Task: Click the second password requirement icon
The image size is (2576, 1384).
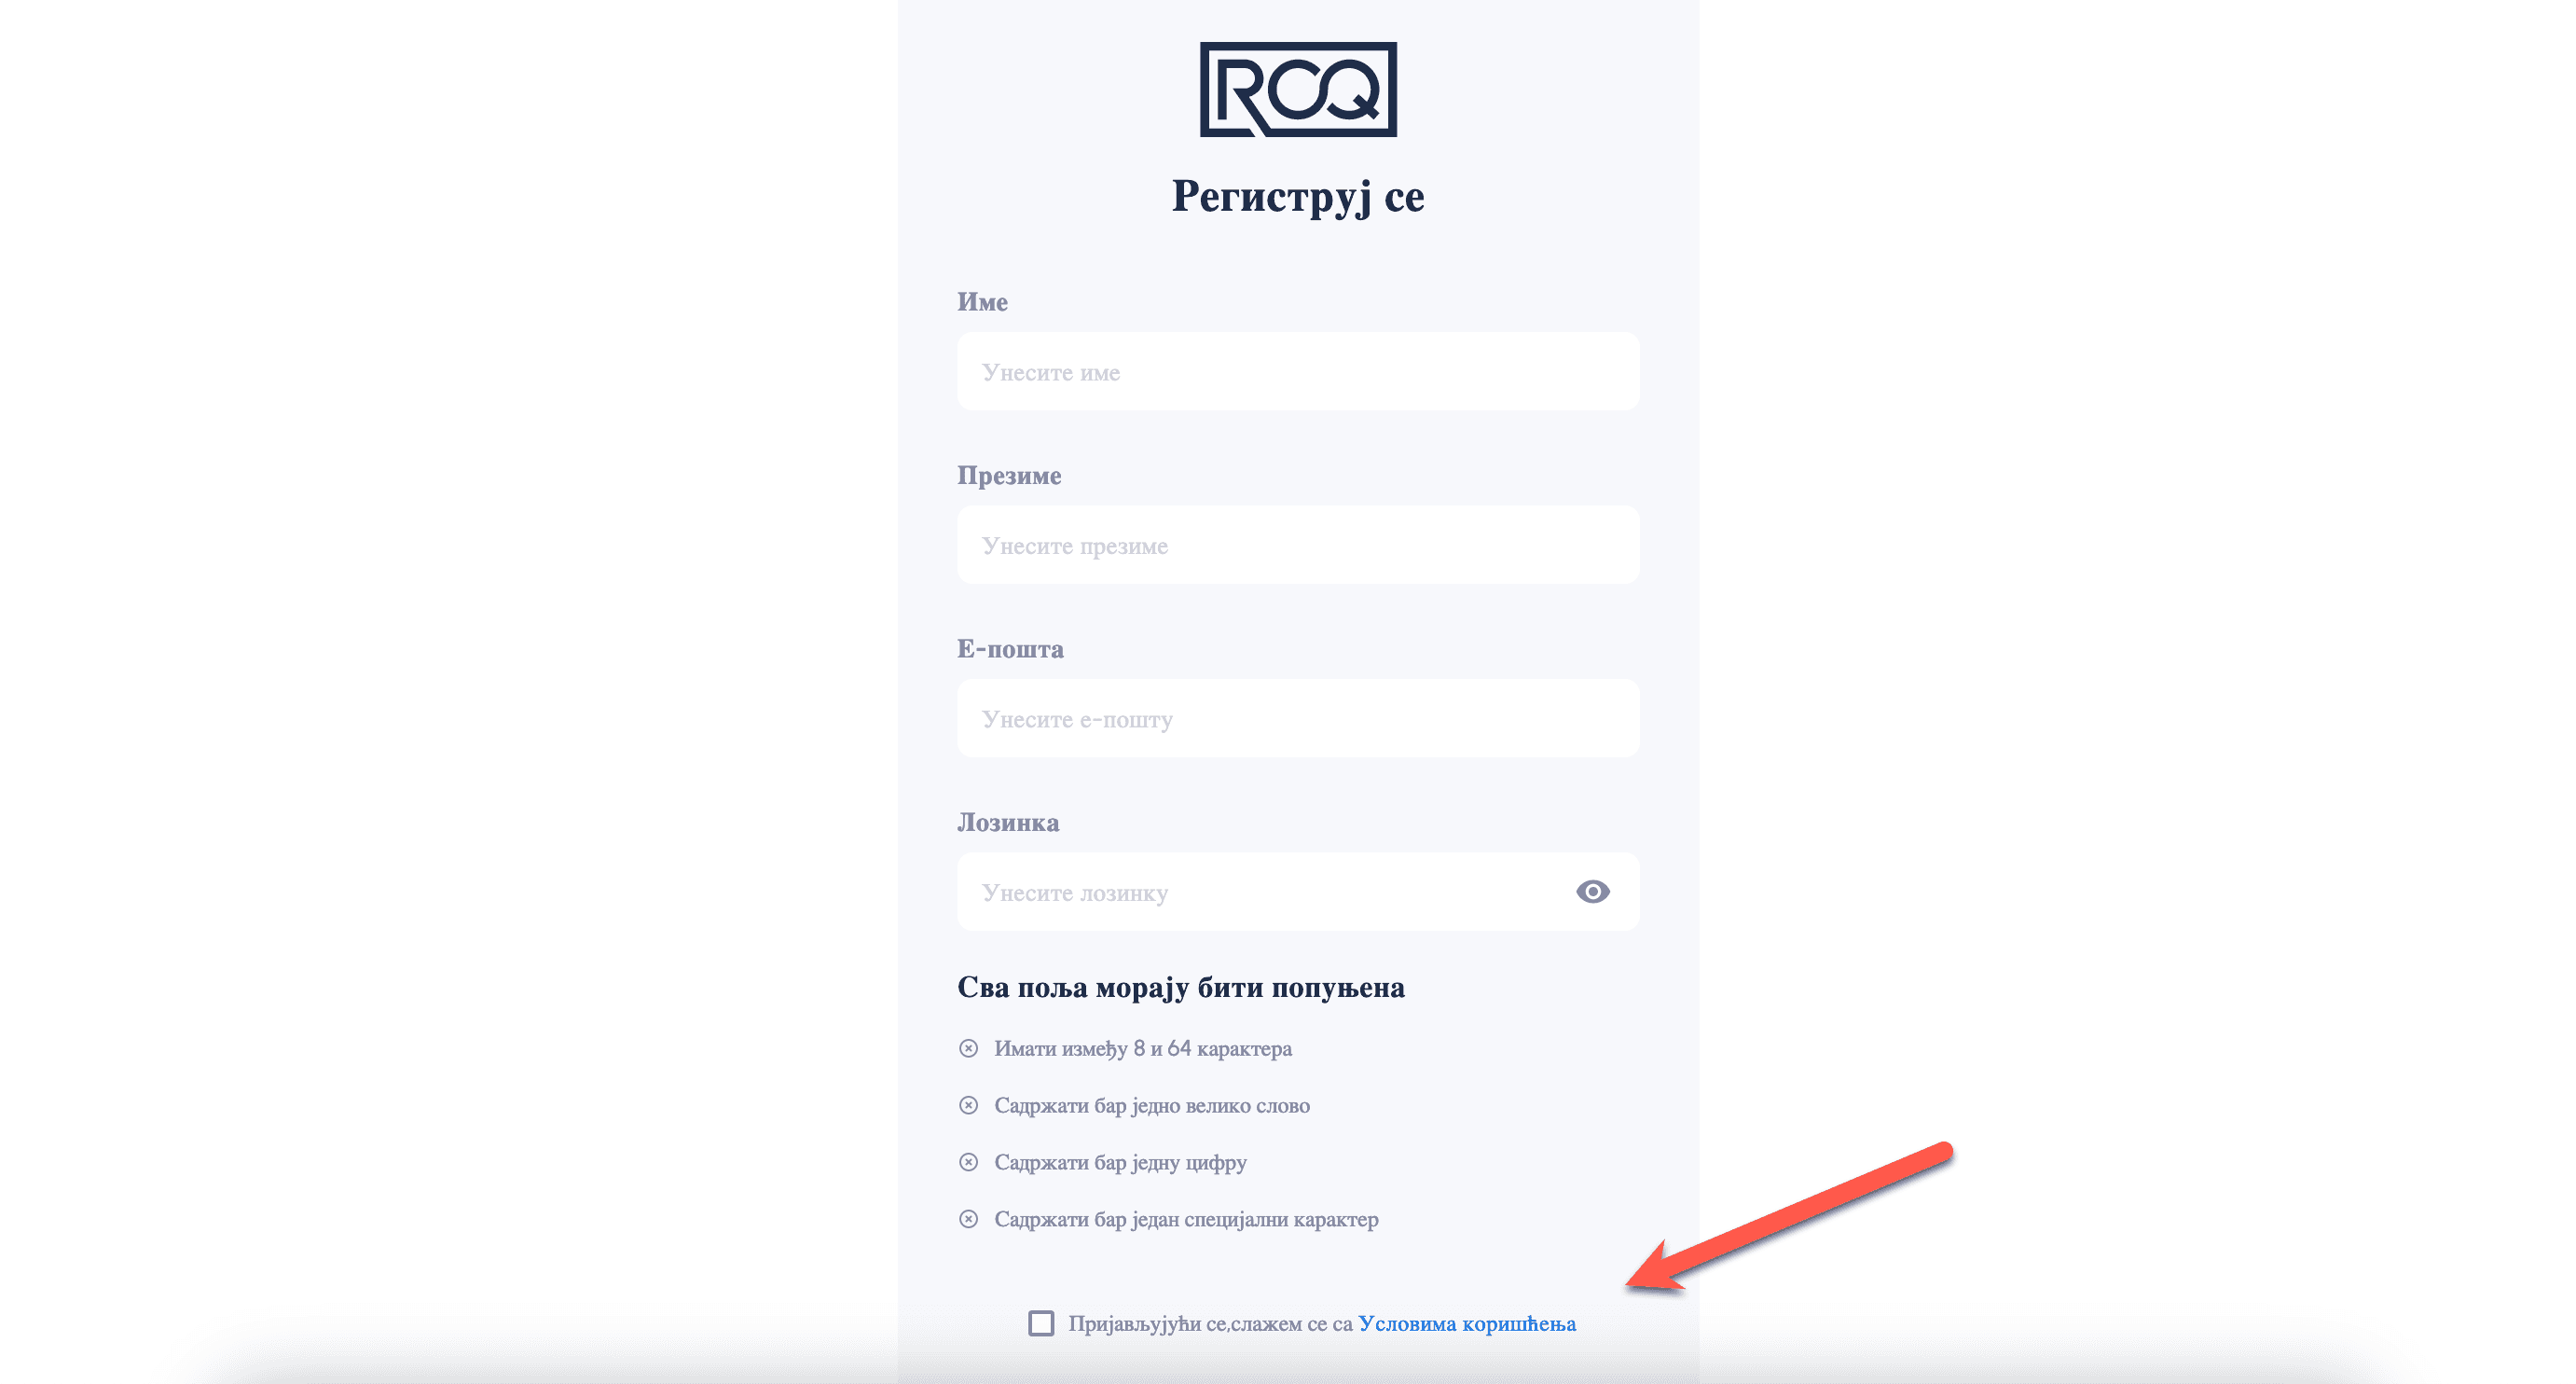Action: coord(966,1104)
